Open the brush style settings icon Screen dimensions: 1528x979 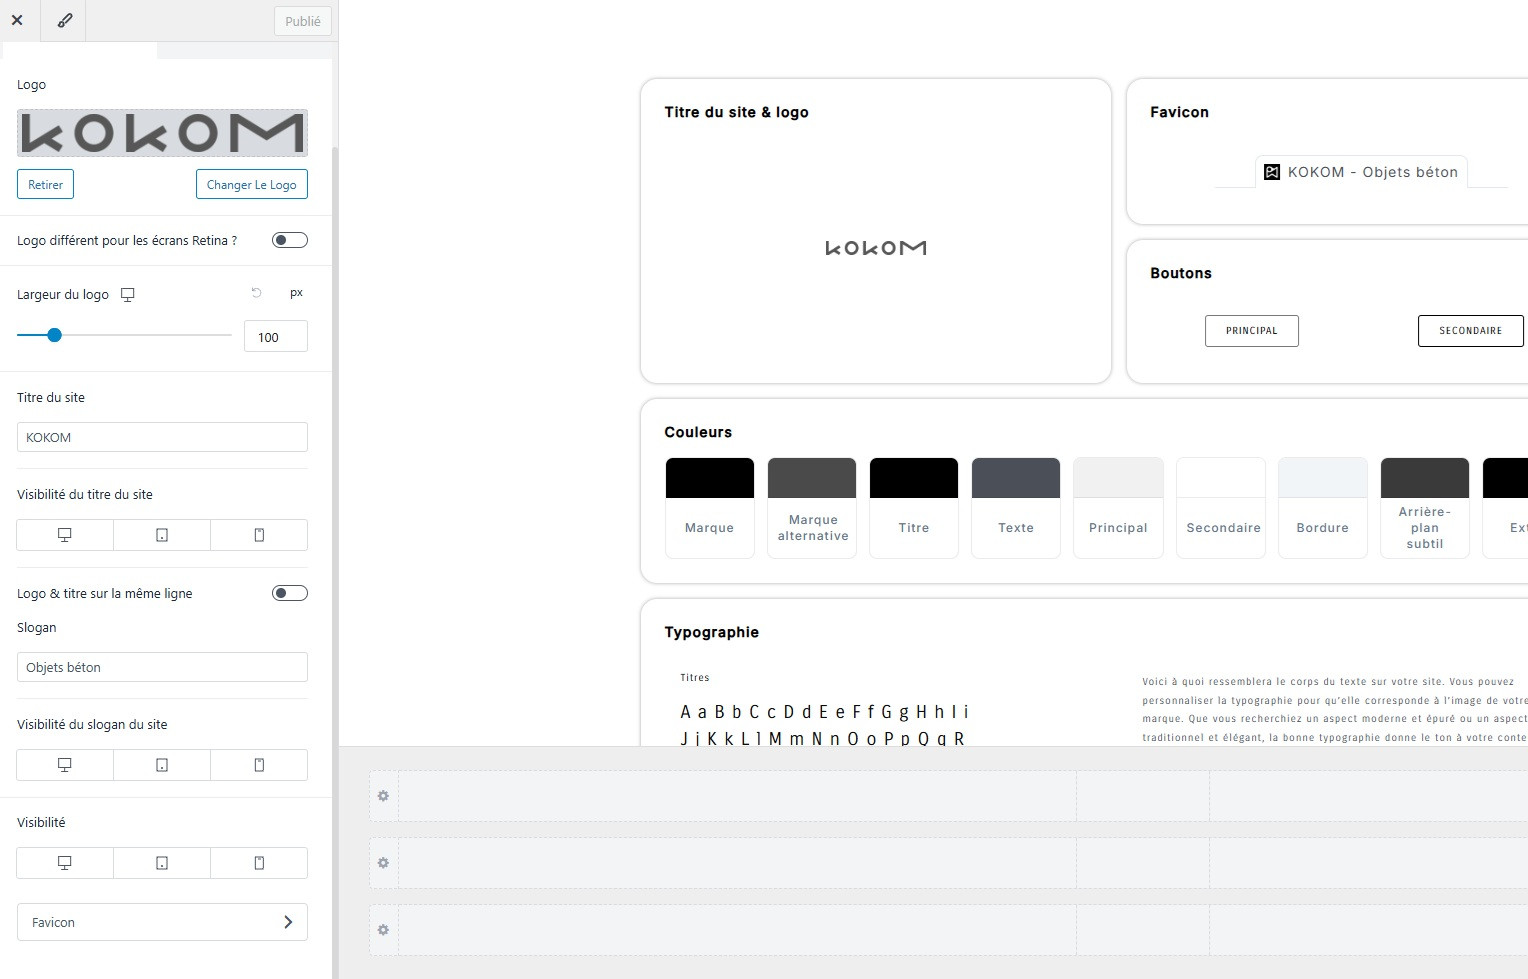click(x=64, y=20)
